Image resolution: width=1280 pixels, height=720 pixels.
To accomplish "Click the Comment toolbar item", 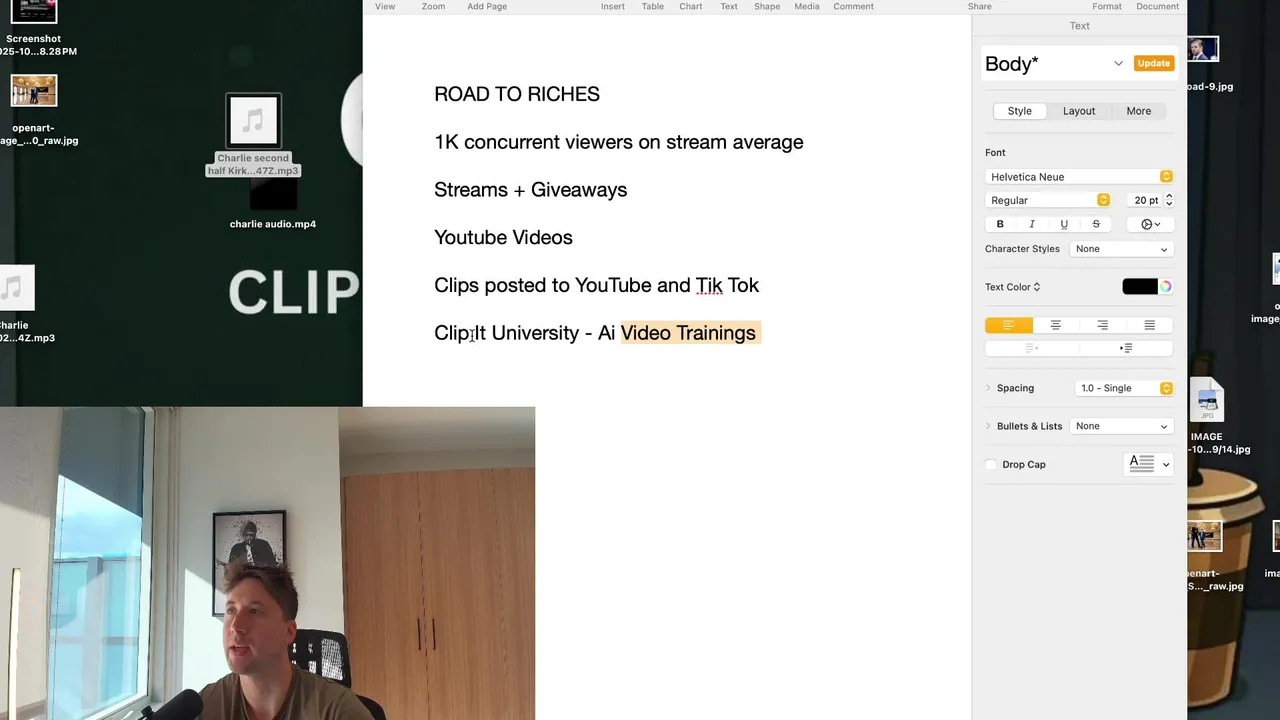I will 853,6.
